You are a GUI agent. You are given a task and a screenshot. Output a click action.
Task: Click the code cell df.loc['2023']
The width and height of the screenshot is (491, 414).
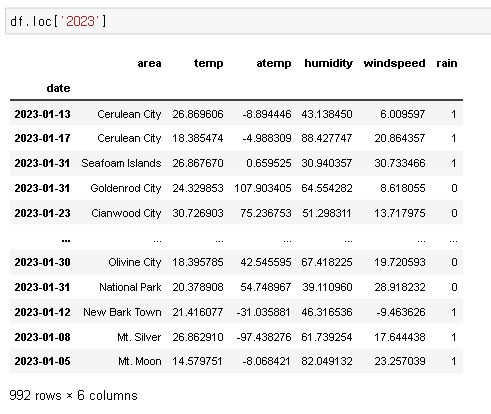tap(248, 22)
